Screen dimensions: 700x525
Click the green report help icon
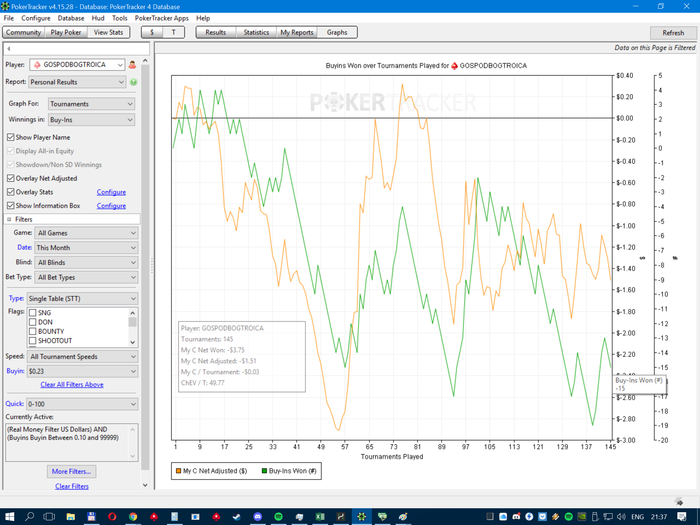133,82
